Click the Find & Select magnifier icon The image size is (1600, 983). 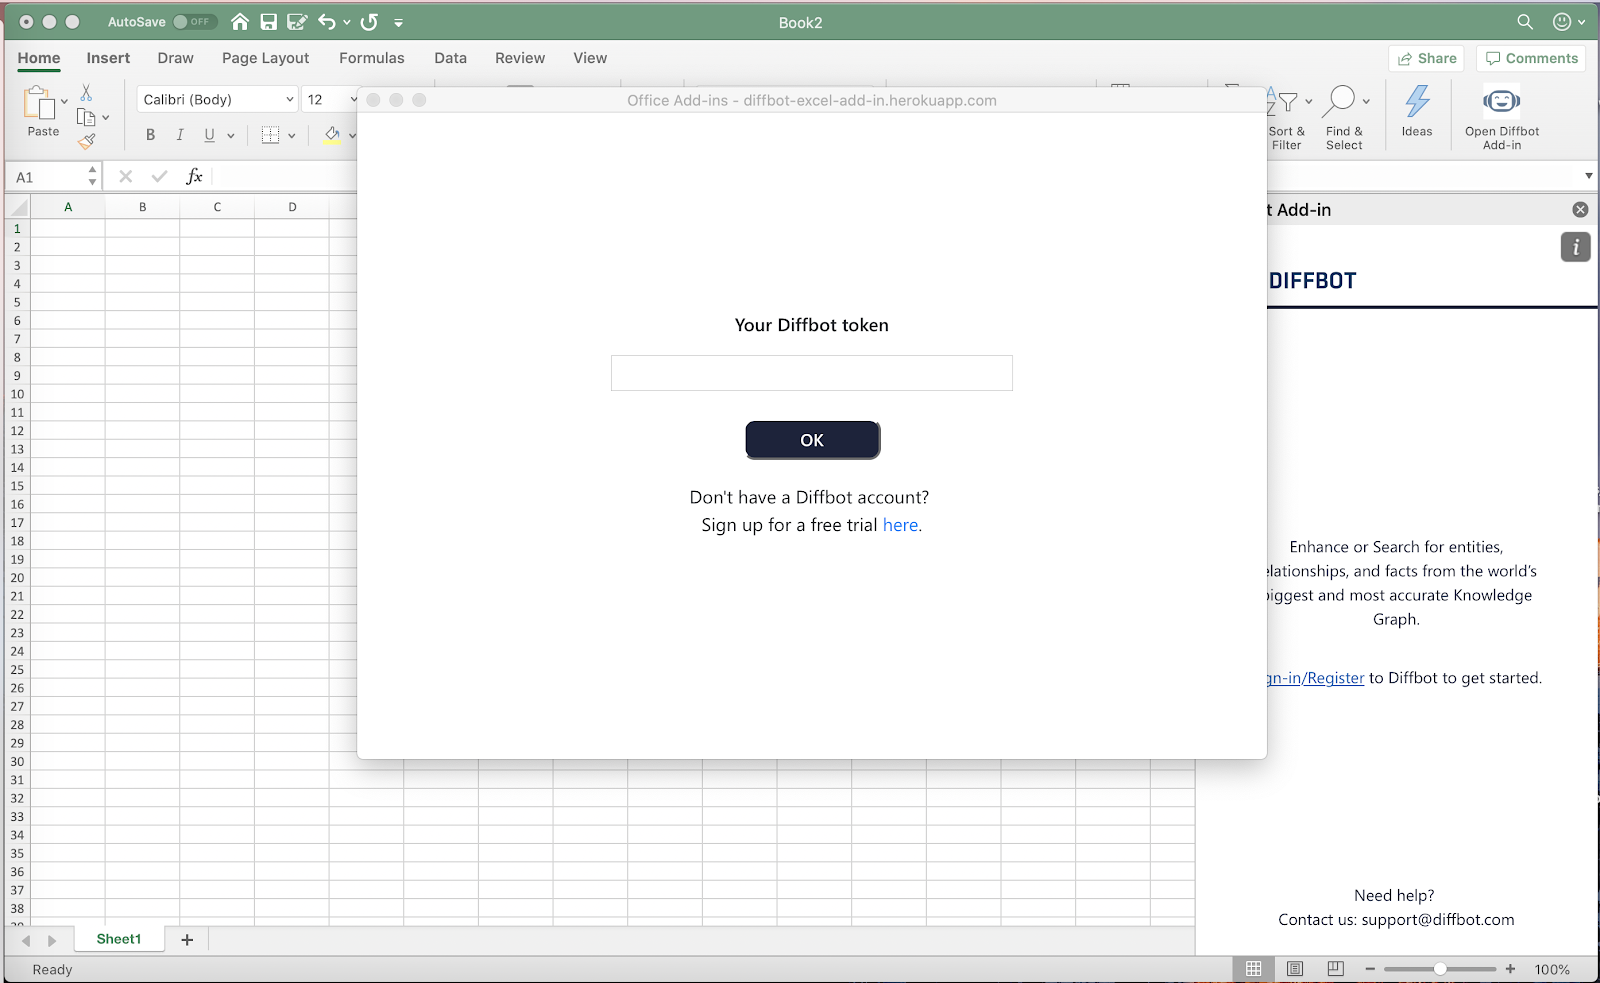point(1339,101)
